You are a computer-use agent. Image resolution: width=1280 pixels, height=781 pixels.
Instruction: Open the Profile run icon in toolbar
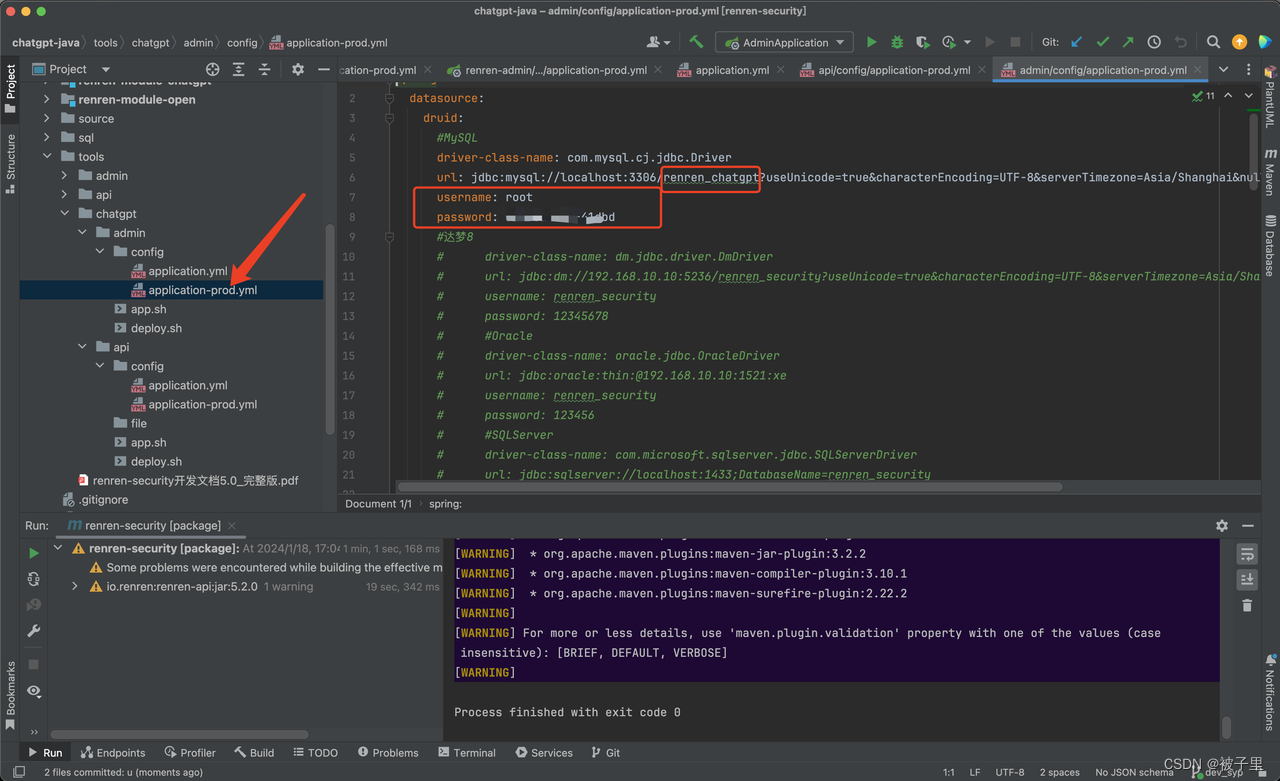[949, 42]
